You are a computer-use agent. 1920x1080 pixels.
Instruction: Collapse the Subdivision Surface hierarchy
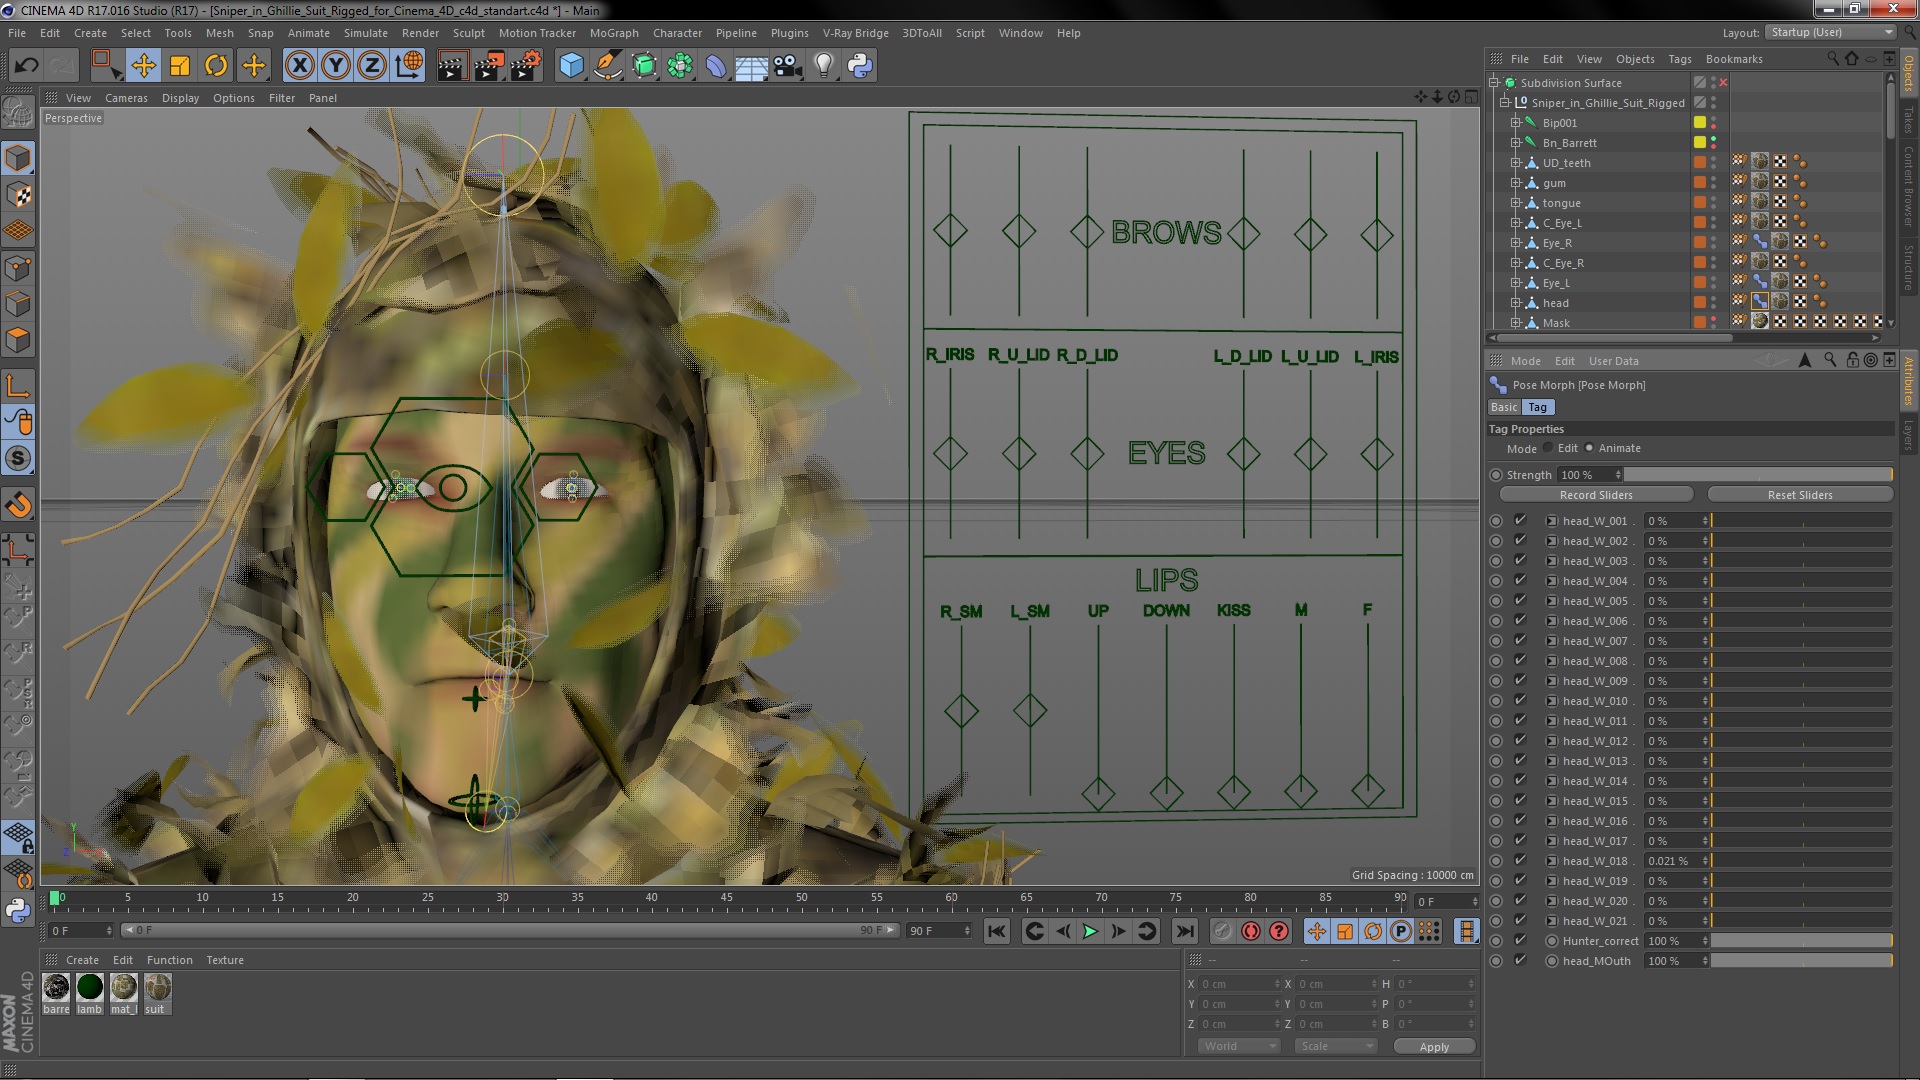pyautogui.click(x=1495, y=83)
